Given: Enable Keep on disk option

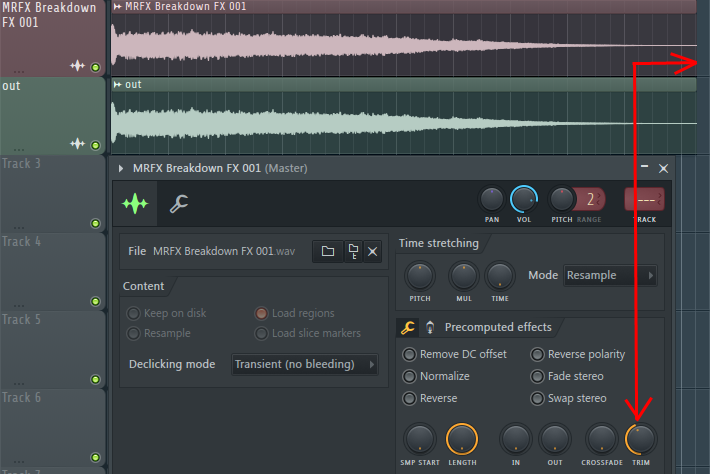Looking at the screenshot, I should (x=134, y=313).
